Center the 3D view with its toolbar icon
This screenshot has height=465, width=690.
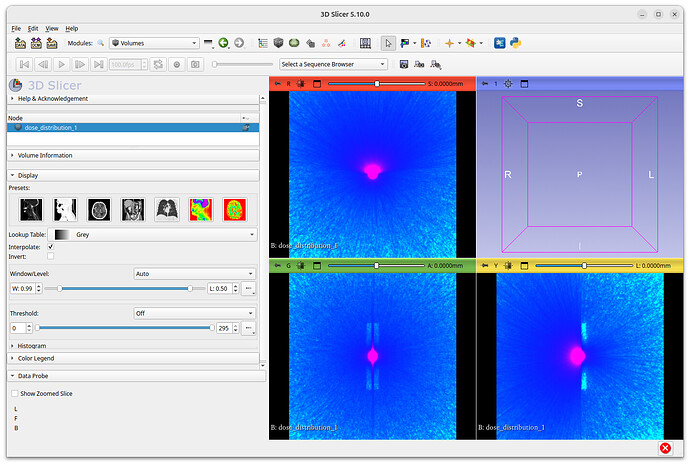pyautogui.click(x=508, y=84)
